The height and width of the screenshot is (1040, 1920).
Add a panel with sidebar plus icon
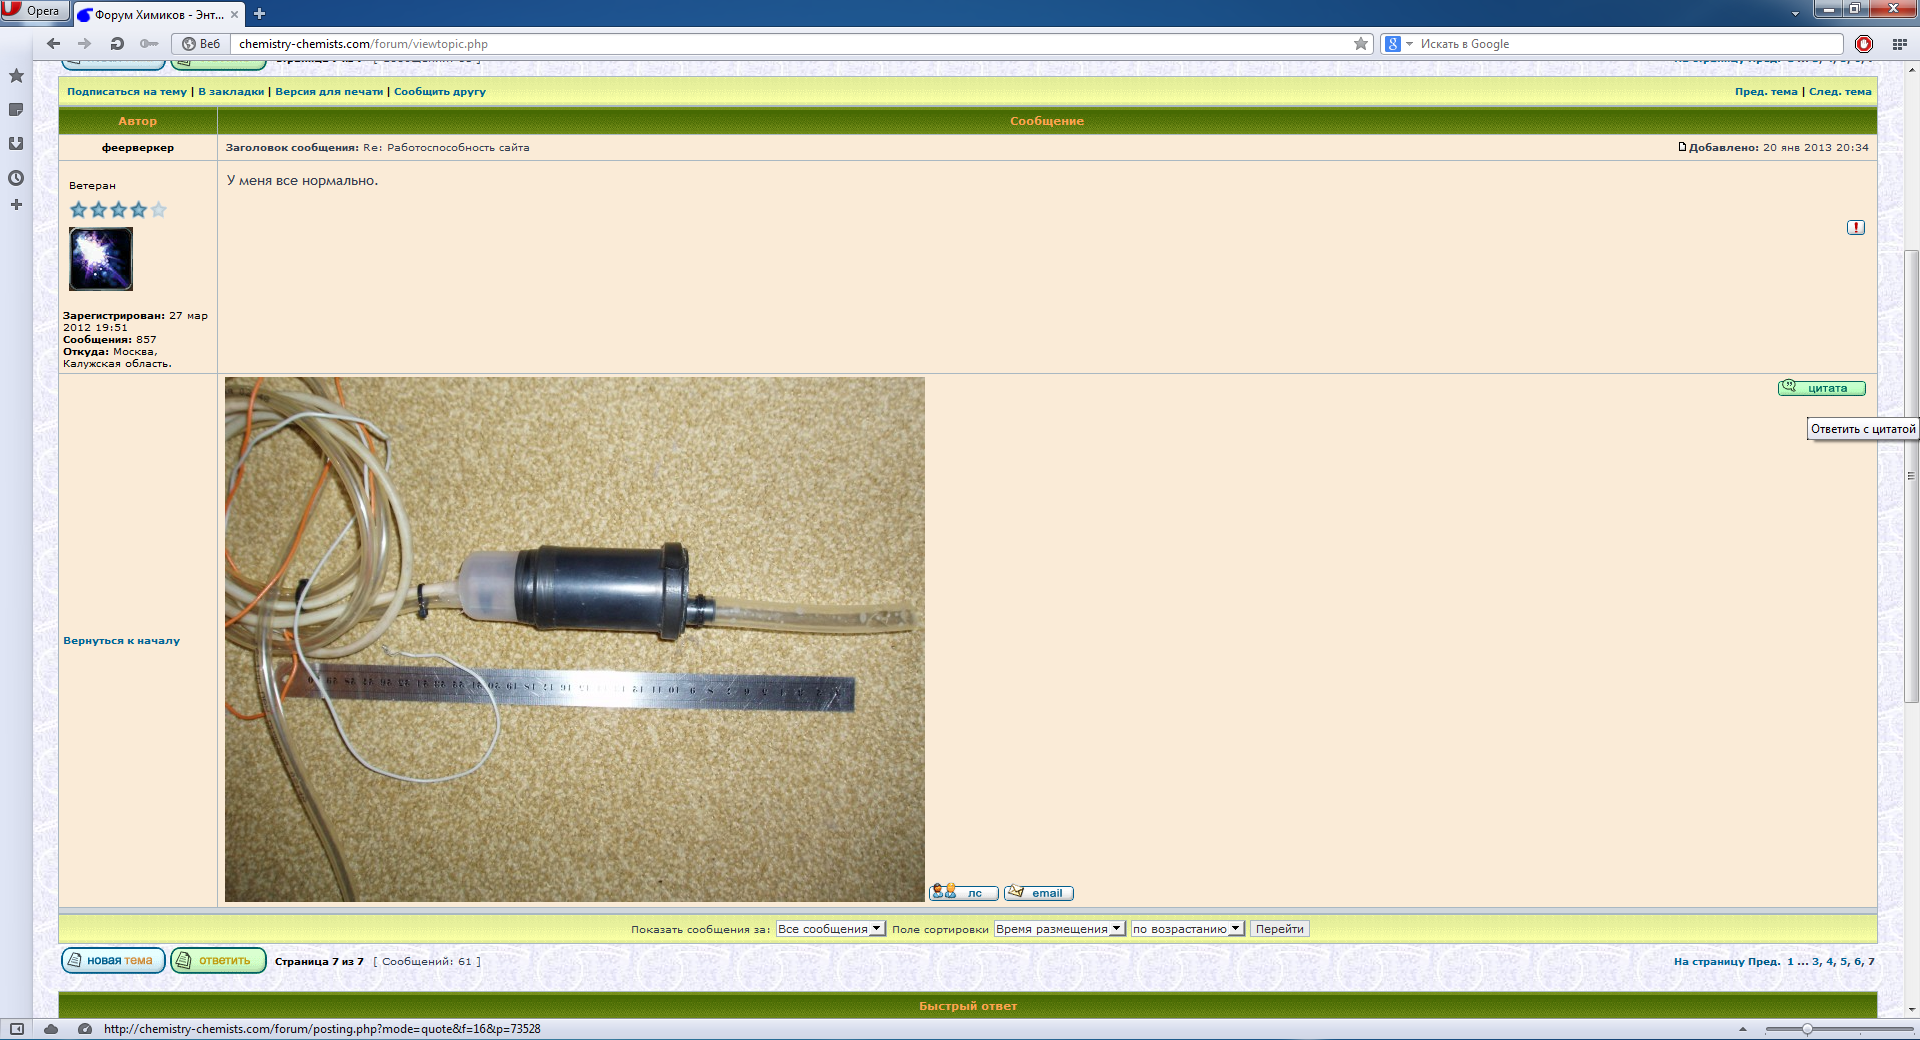click(x=16, y=205)
